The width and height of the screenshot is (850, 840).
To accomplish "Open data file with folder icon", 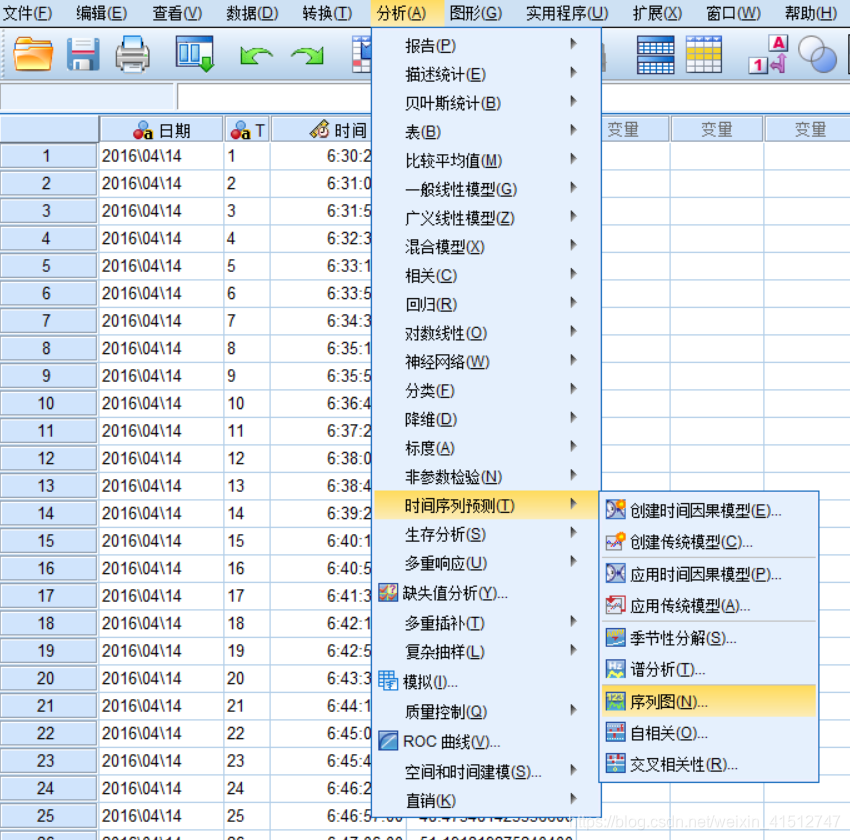I will point(33,54).
